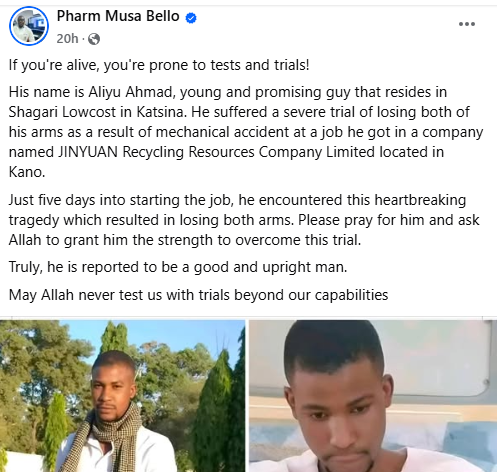Screen dimensions: 497x472
Task: Click the blue verified badge icon
Action: (x=191, y=18)
